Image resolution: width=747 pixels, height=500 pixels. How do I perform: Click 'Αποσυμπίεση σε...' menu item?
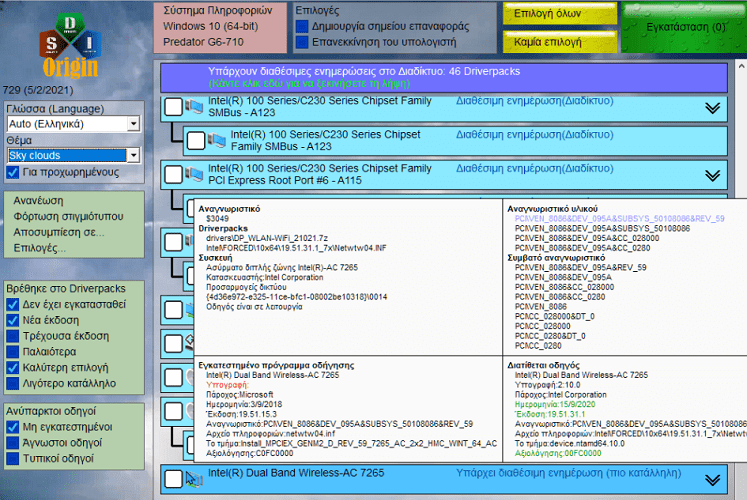point(59,232)
